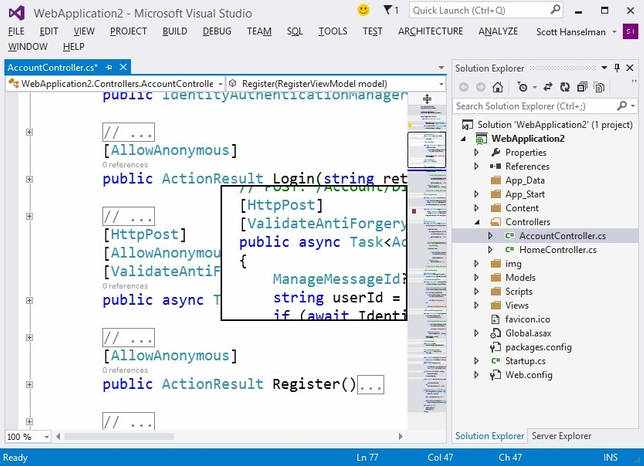Click the Solution Explorer auto-hide pin

(x=617, y=68)
